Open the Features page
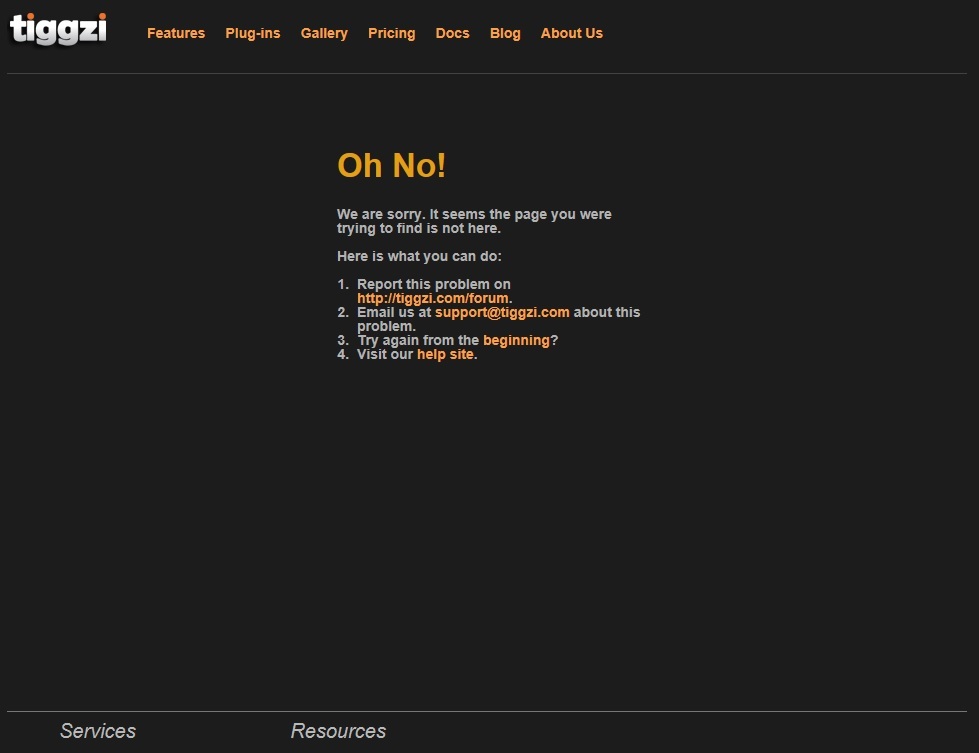 (176, 33)
